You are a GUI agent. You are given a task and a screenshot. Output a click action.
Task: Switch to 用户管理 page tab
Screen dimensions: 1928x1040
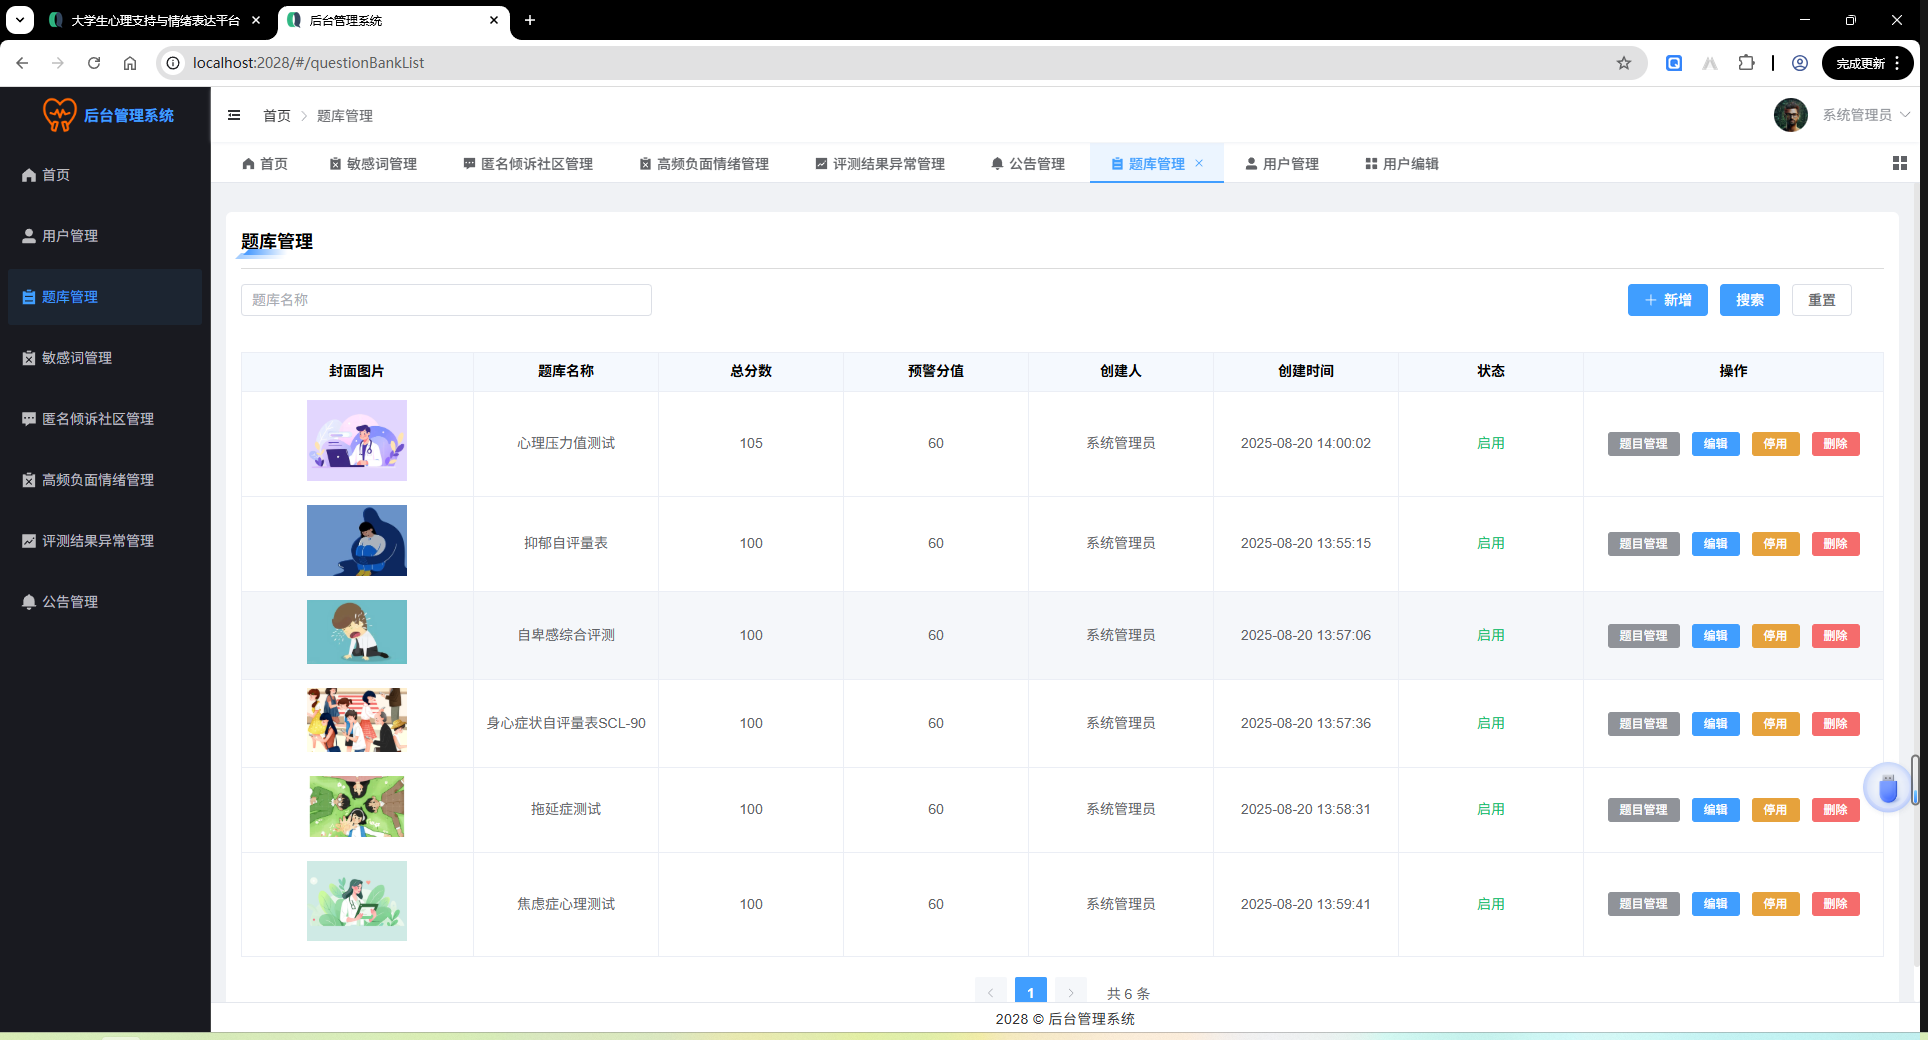pos(1282,164)
